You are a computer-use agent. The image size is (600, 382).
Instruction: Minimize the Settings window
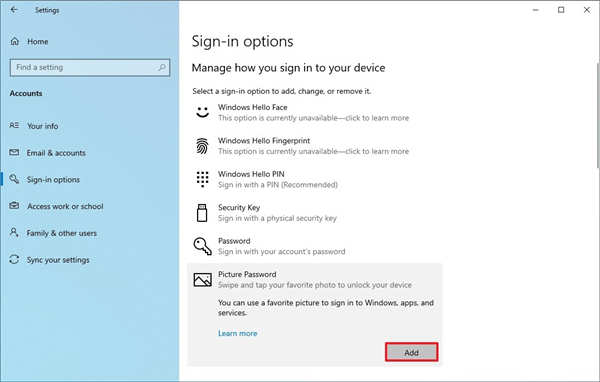click(536, 10)
